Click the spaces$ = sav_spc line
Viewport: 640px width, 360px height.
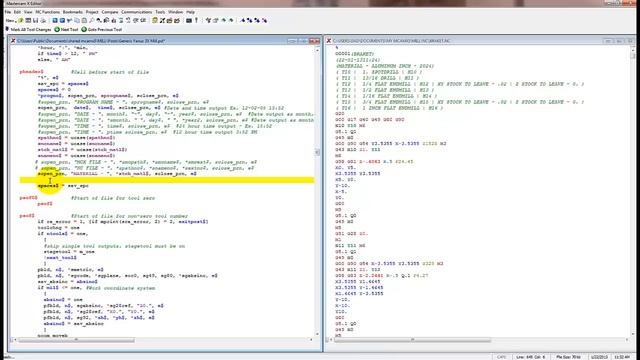[63, 186]
